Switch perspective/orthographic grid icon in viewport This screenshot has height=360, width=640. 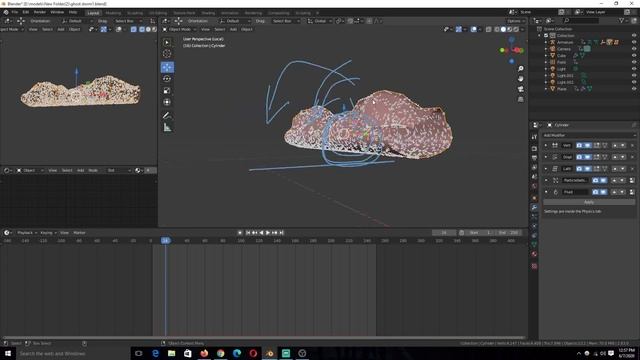520,99
